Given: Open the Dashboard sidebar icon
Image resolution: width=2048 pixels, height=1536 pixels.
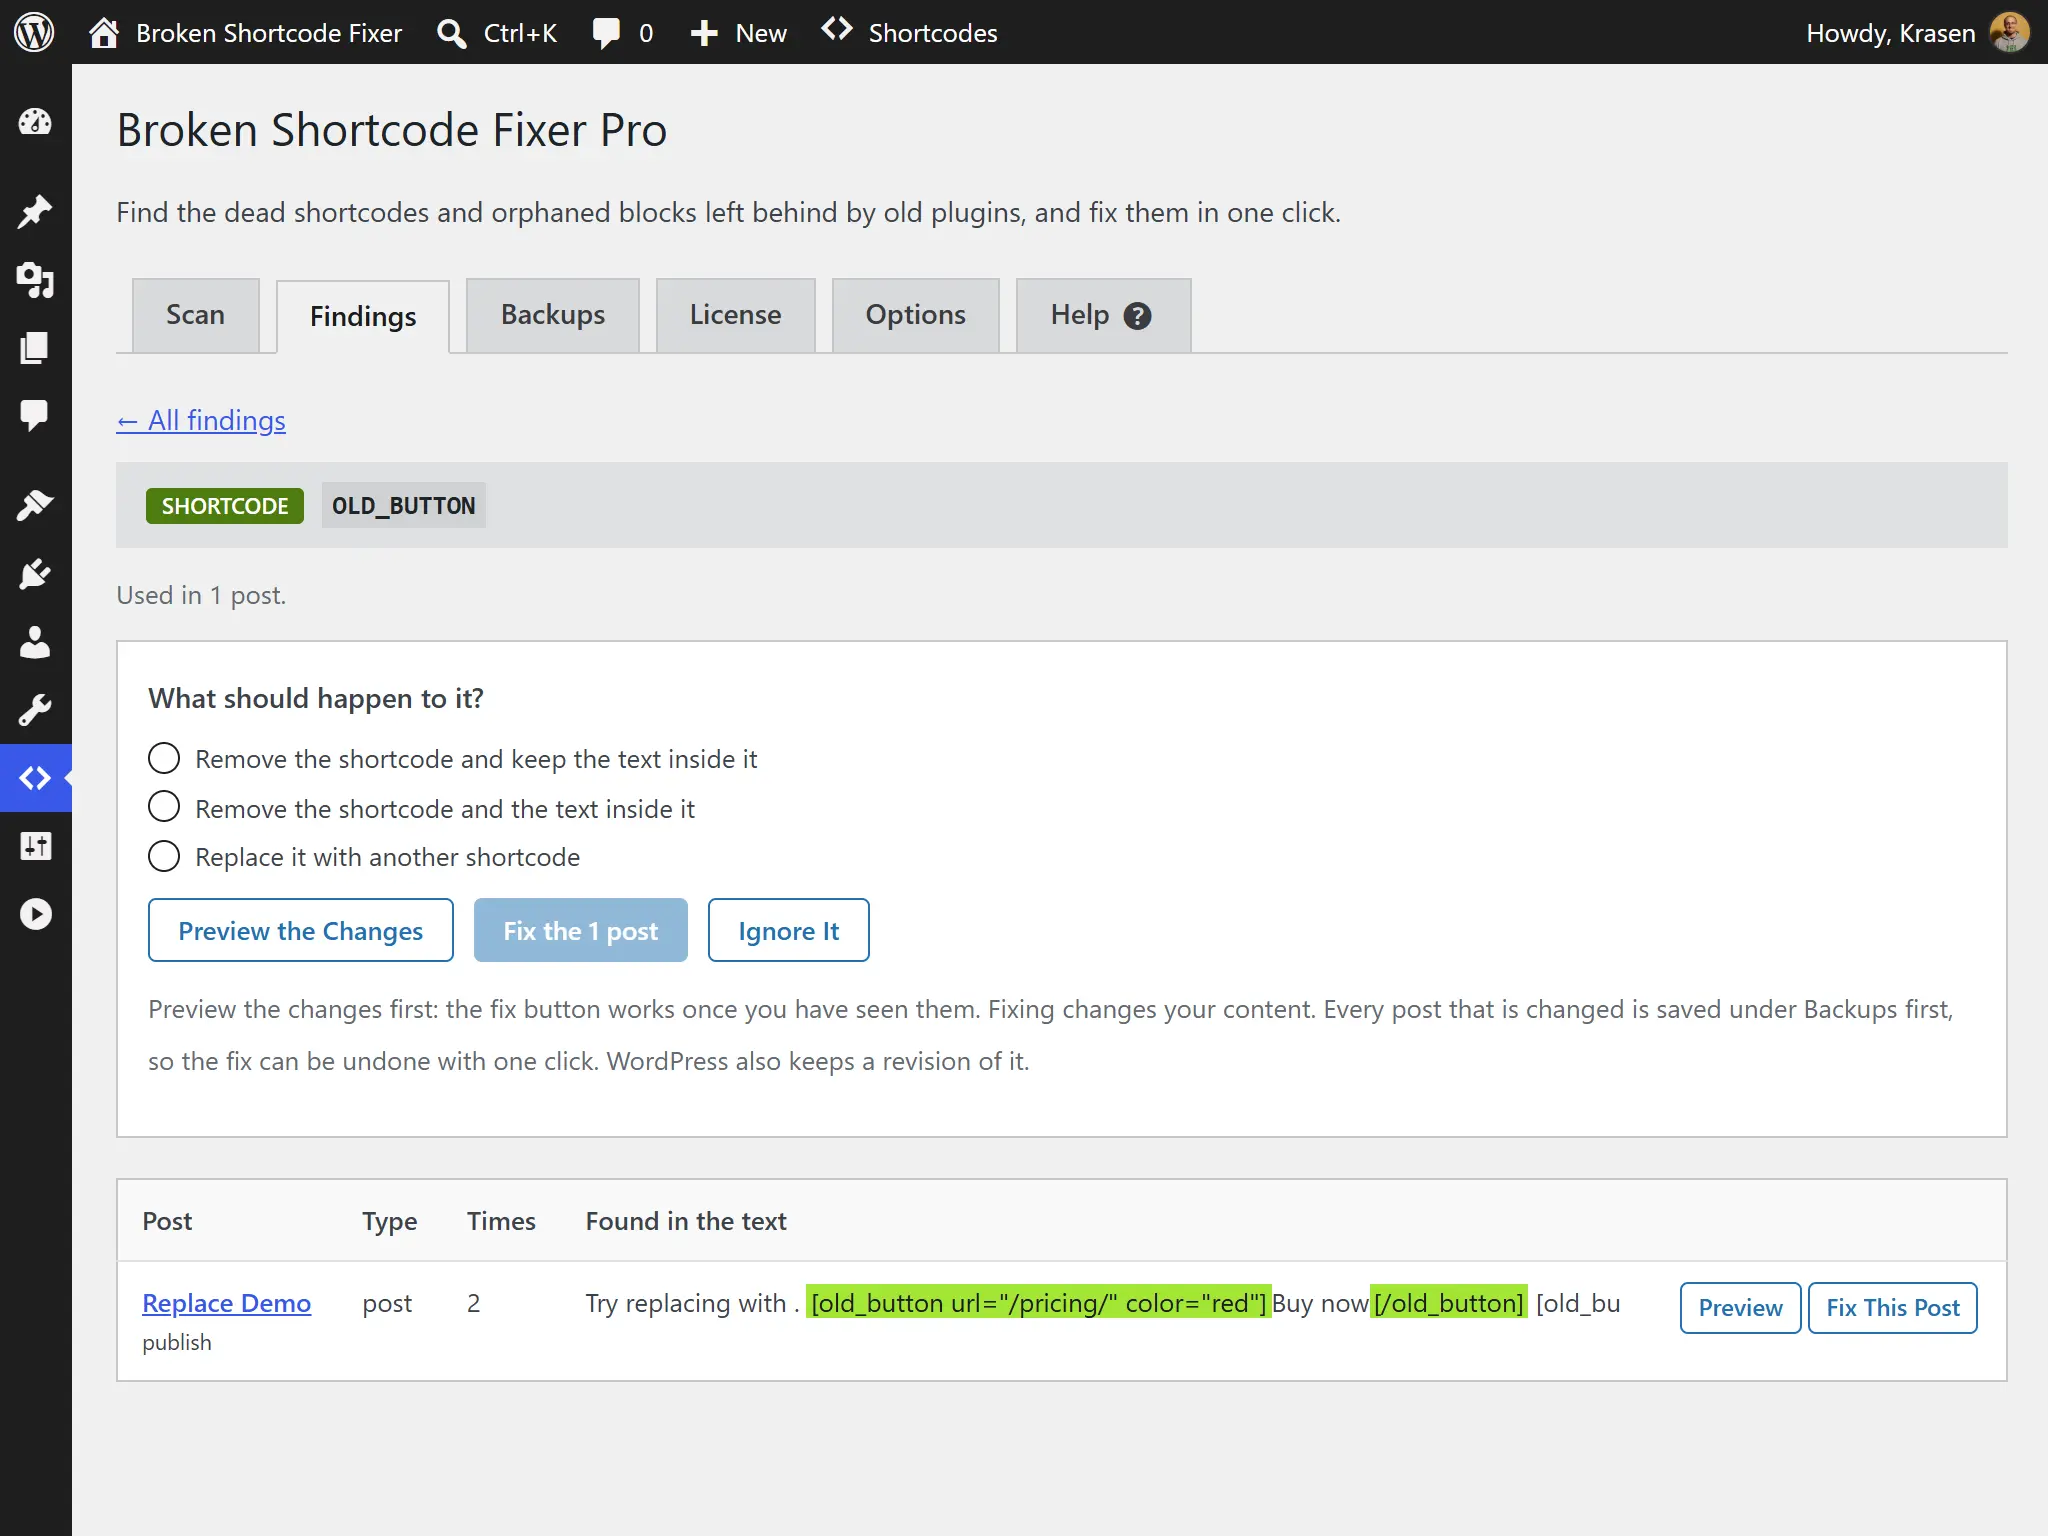Looking at the screenshot, I should click(x=35, y=122).
